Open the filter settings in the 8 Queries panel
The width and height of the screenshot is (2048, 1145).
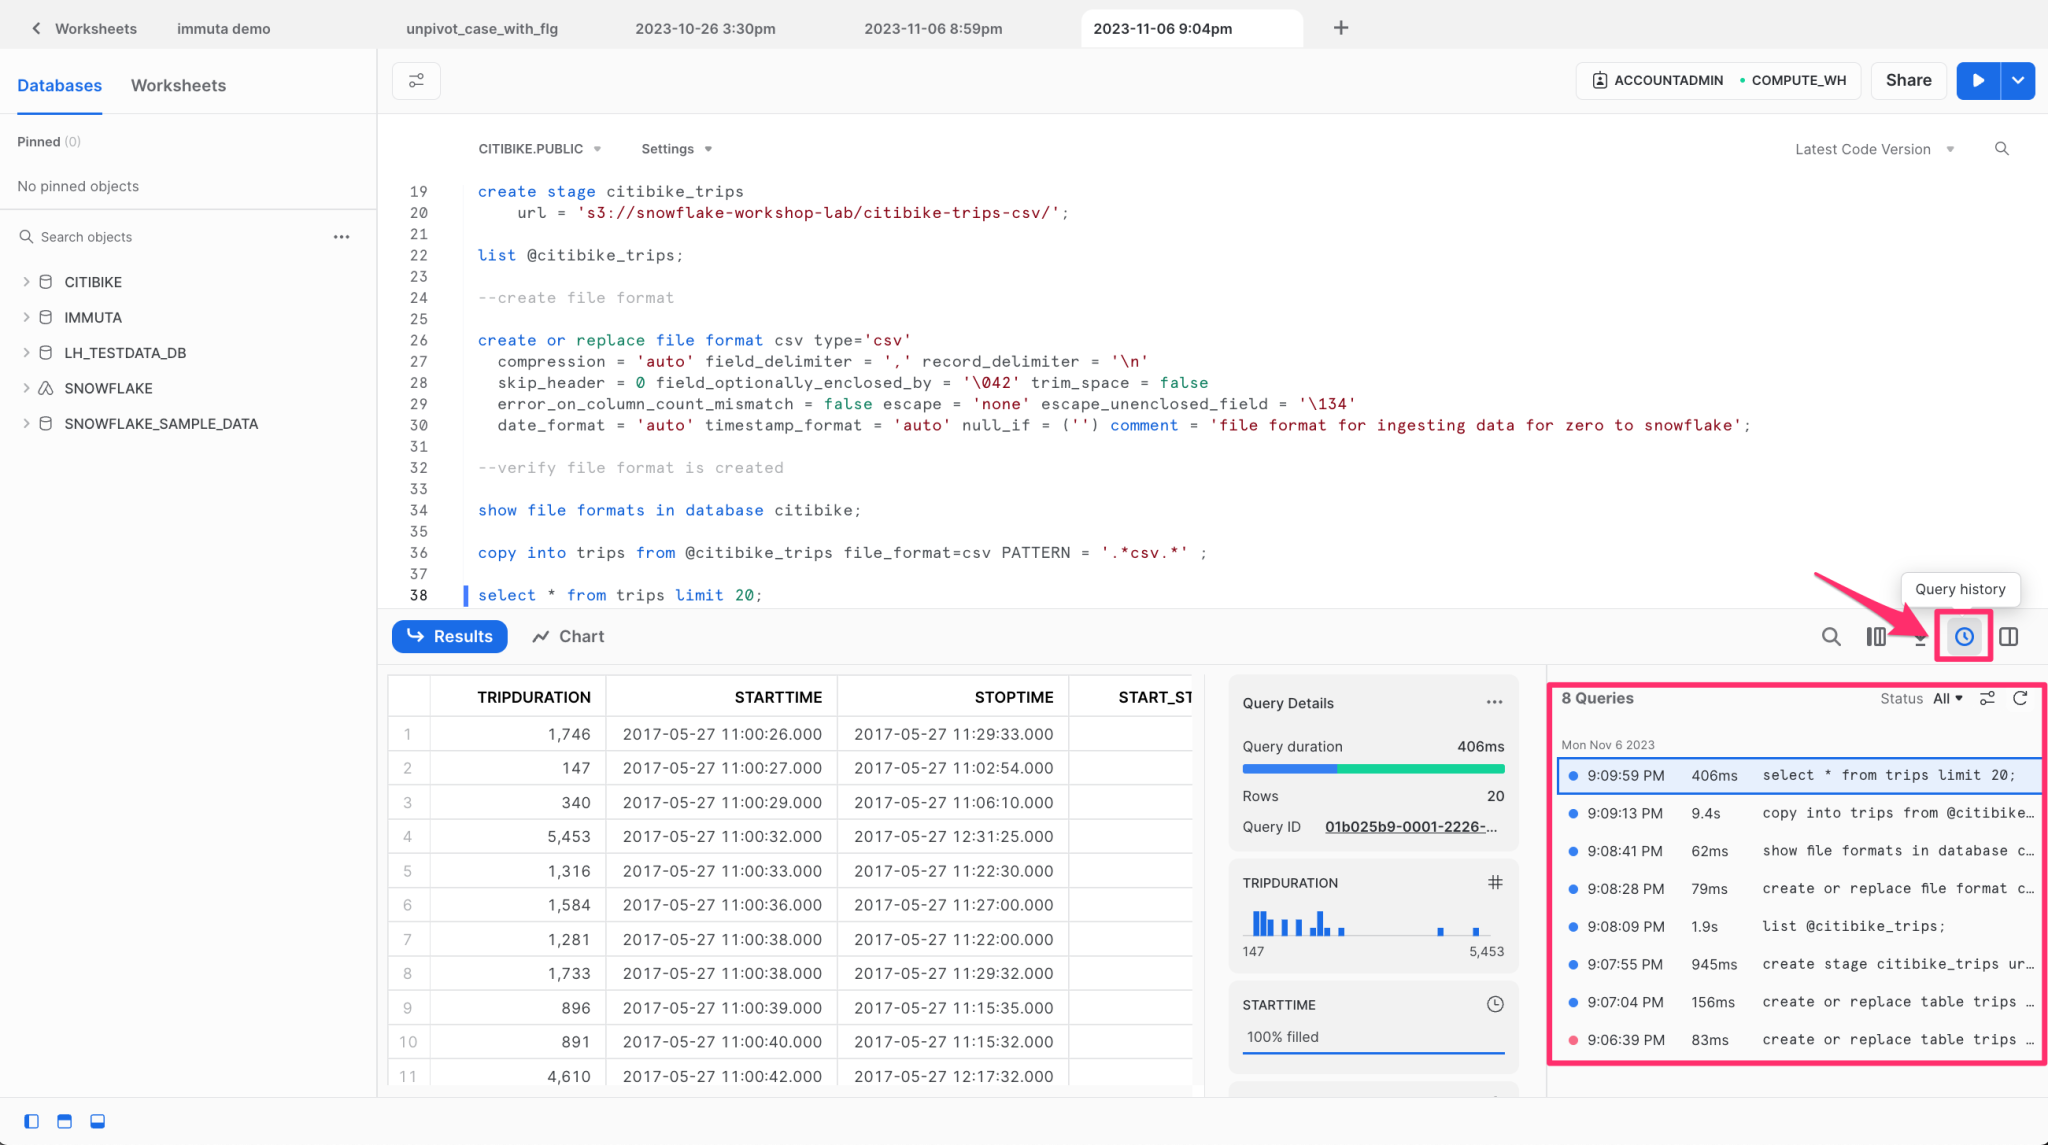tap(1987, 698)
